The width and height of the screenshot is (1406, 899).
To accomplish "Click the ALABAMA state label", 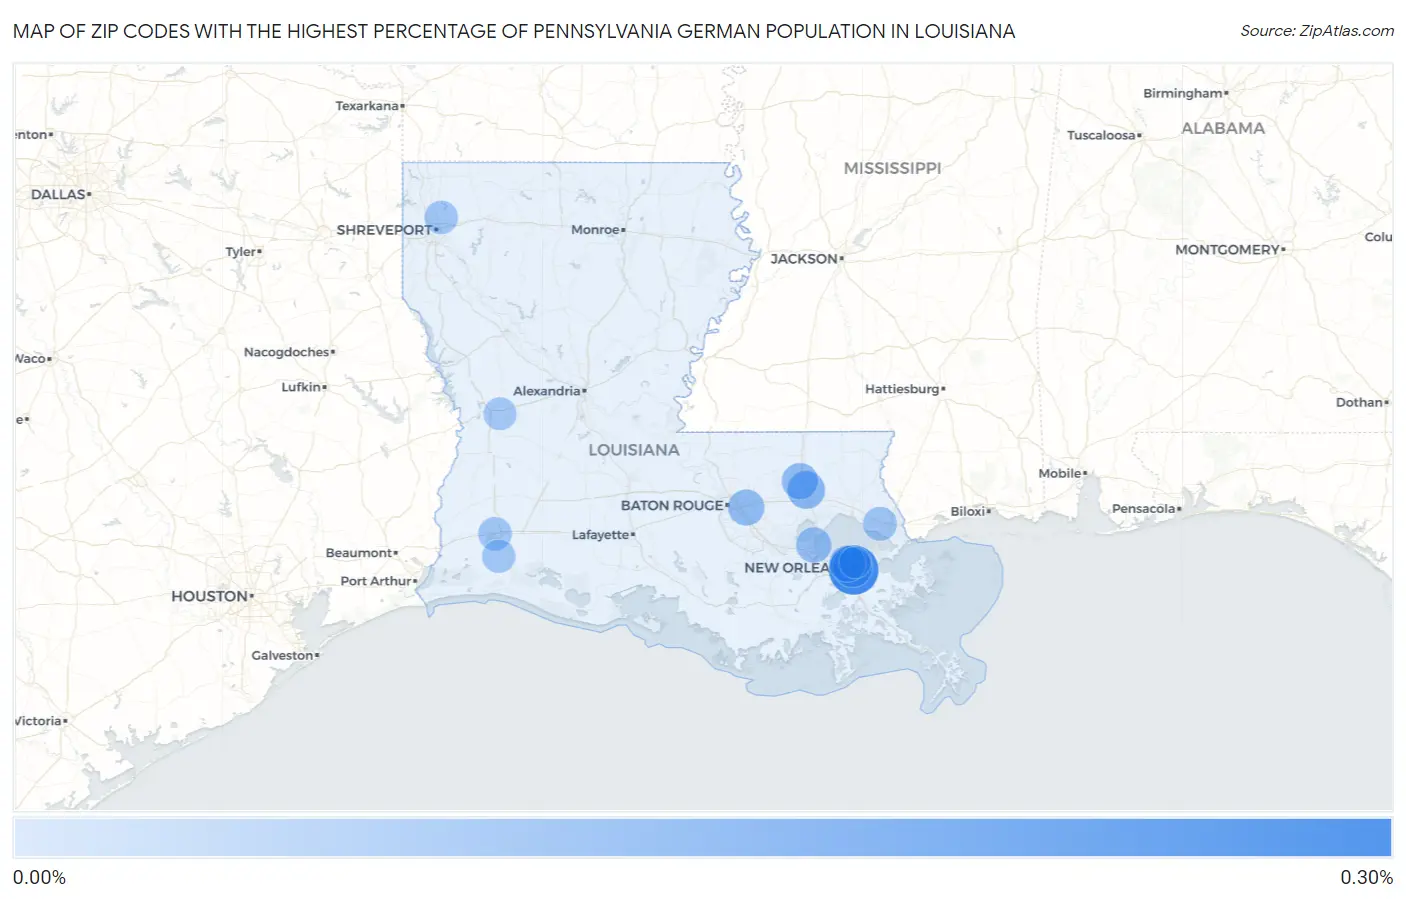I will tap(1223, 128).
